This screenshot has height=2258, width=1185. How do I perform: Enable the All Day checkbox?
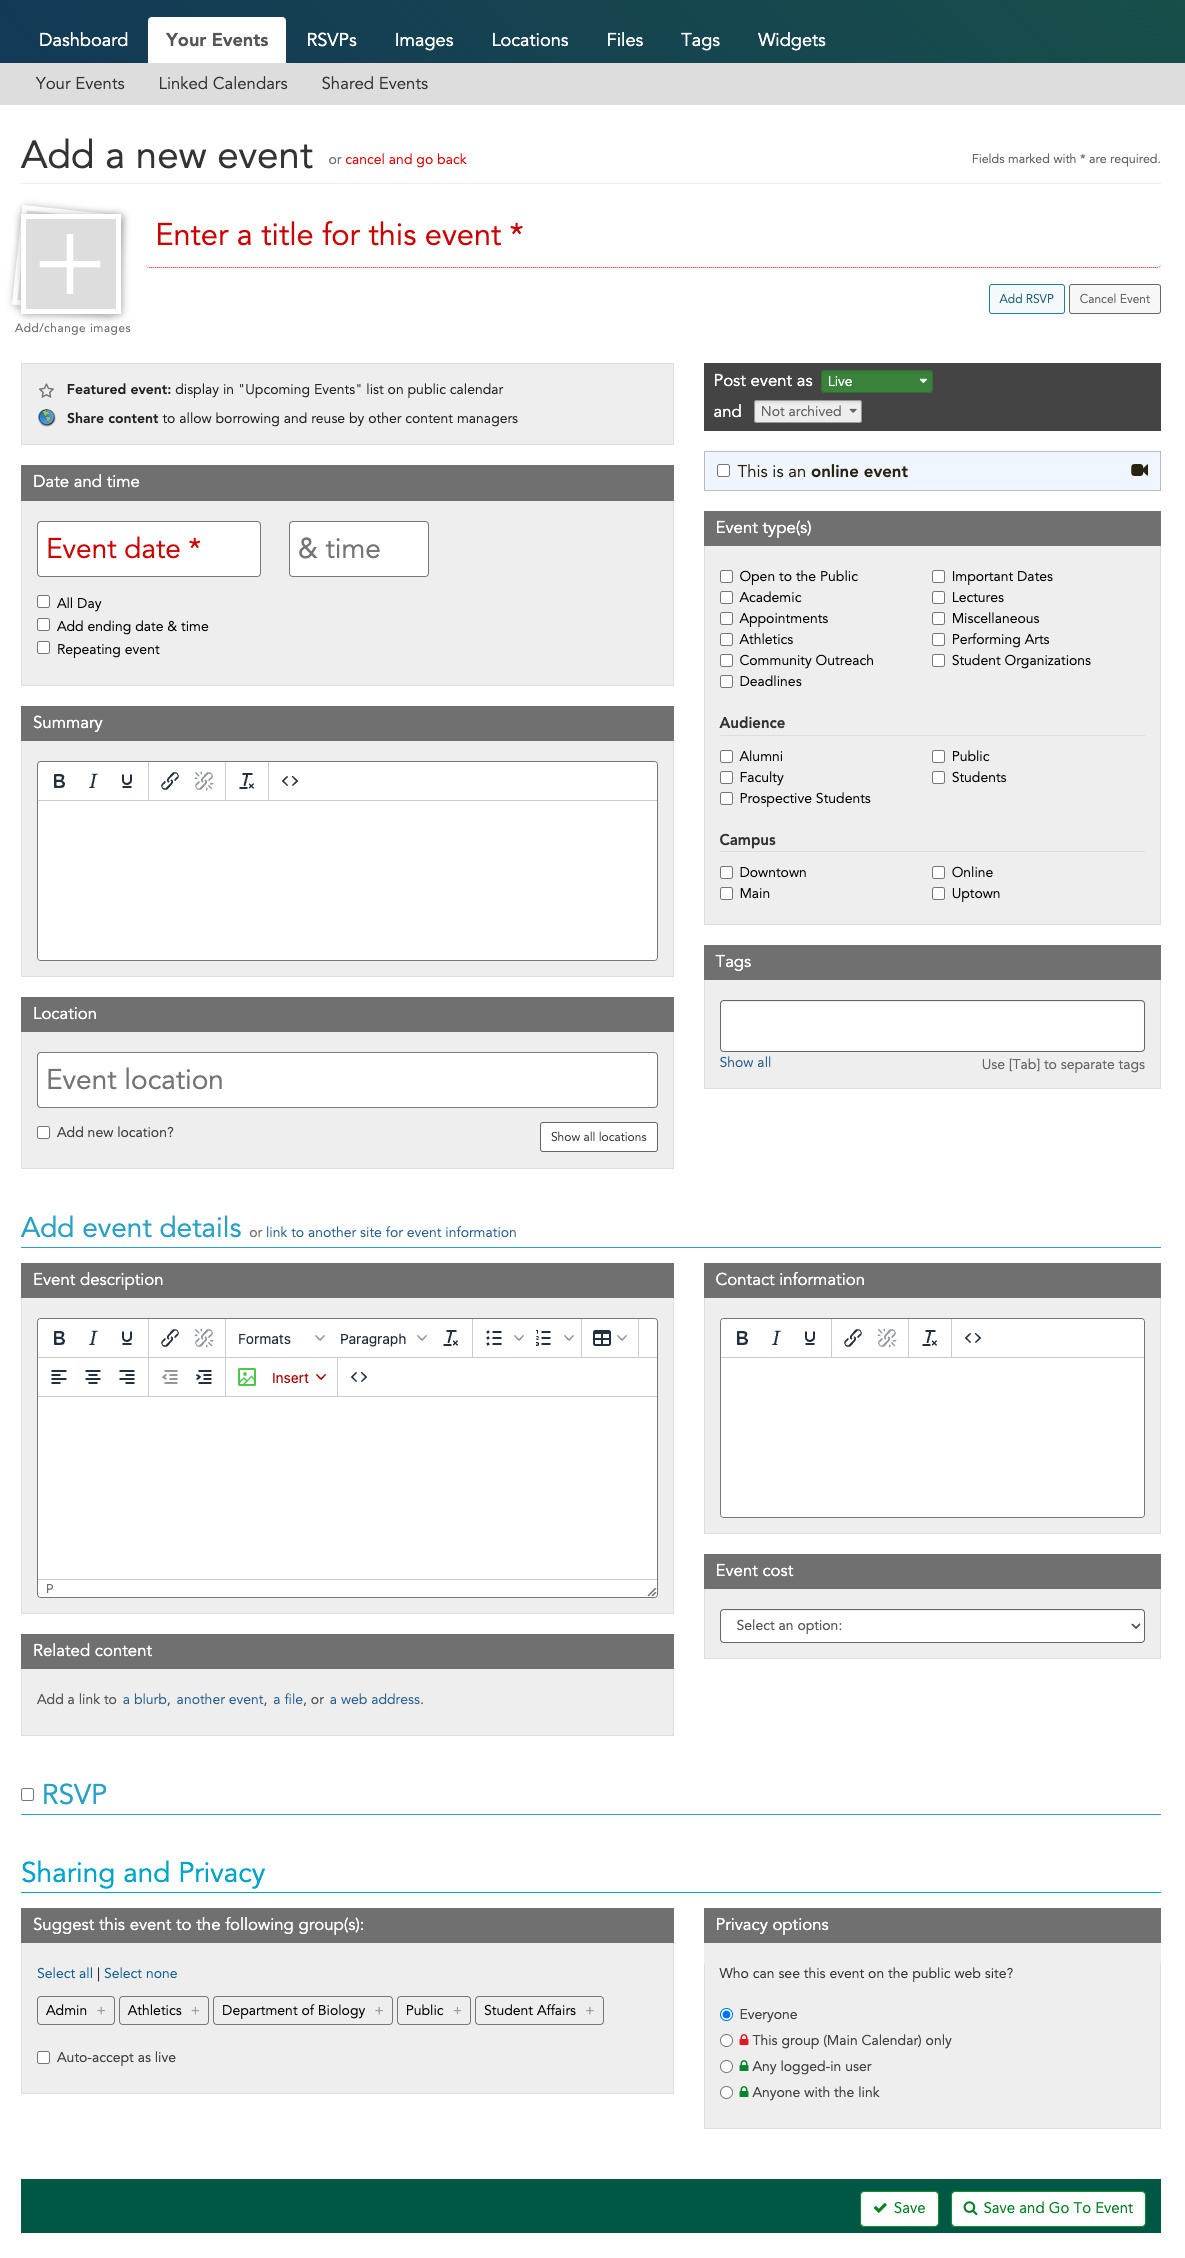[44, 602]
